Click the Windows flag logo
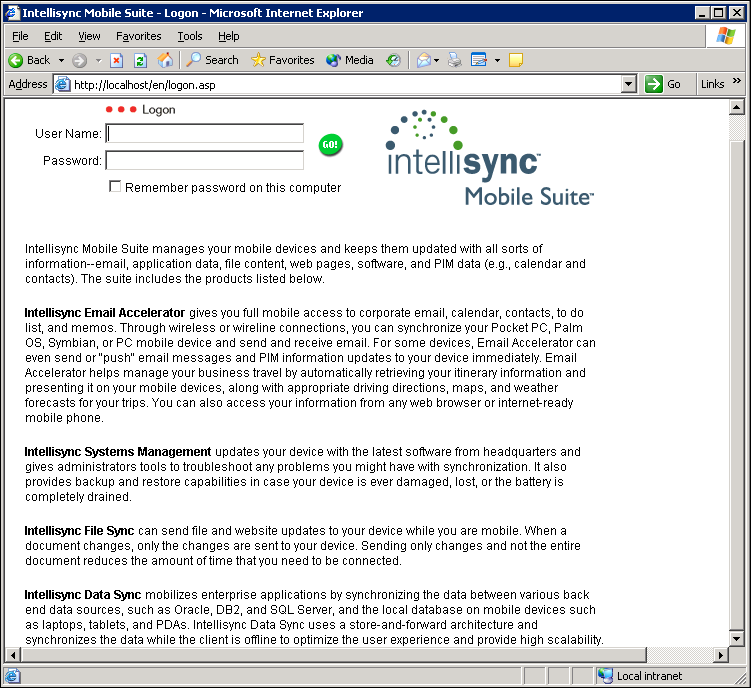 click(726, 36)
